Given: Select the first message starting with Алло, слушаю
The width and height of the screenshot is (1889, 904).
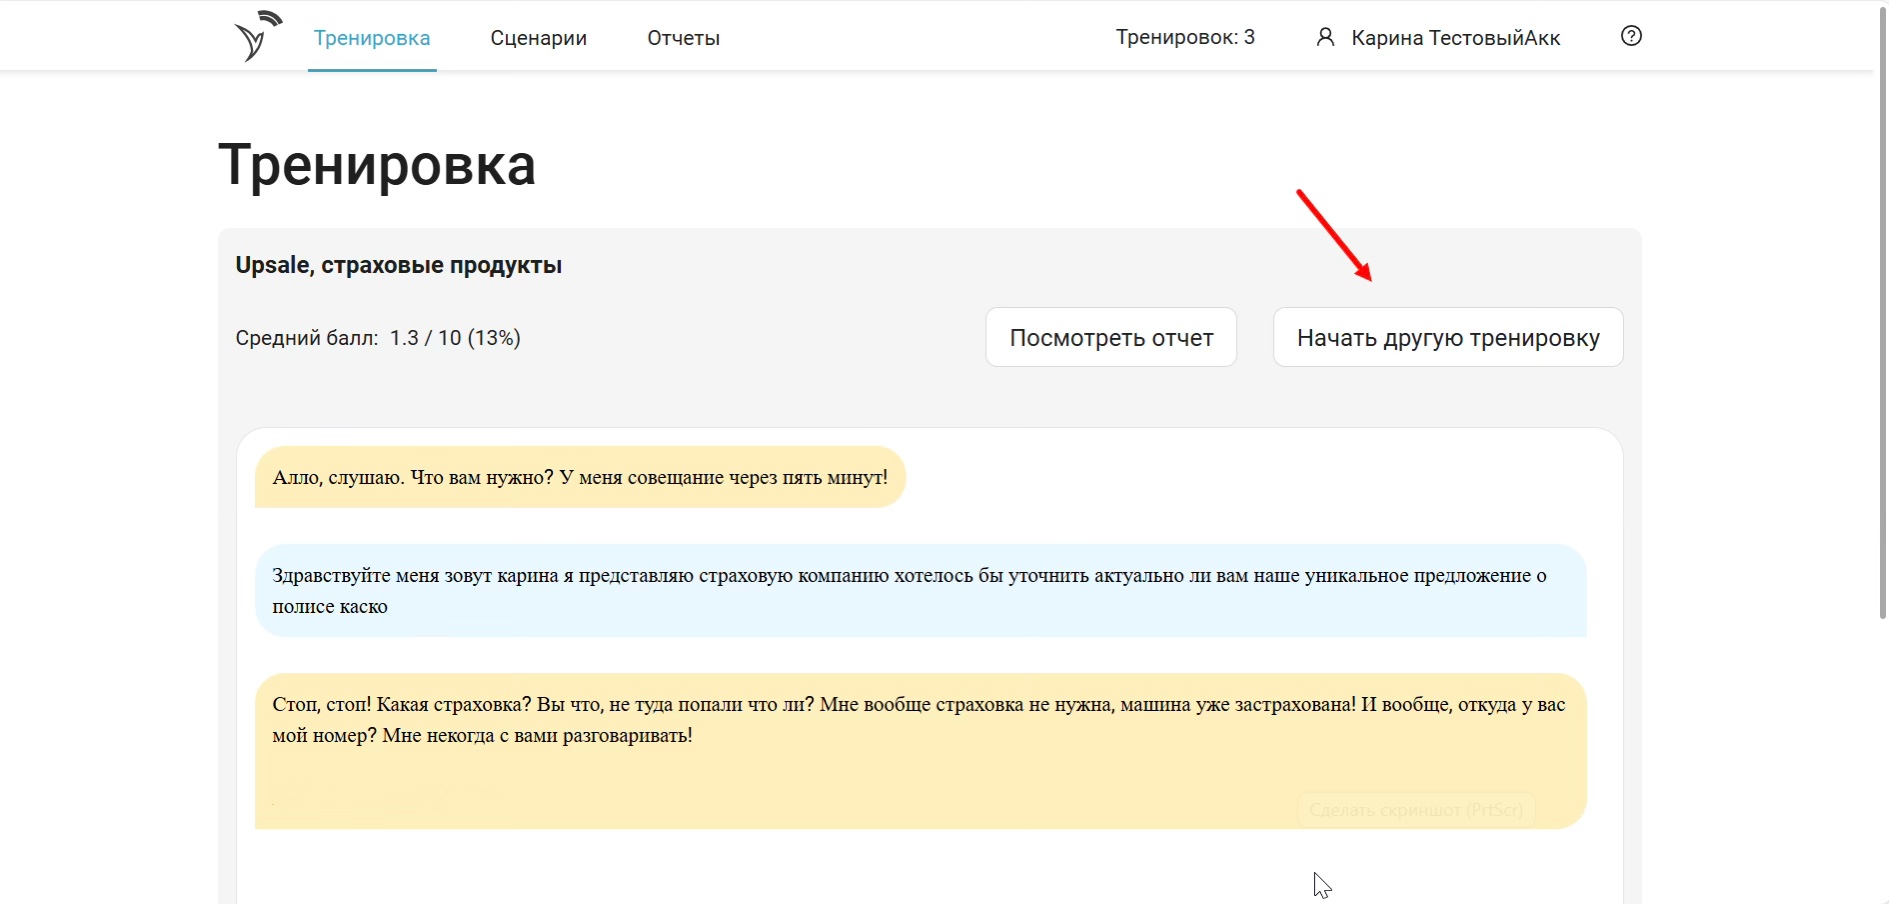Looking at the screenshot, I should pyautogui.click(x=580, y=478).
